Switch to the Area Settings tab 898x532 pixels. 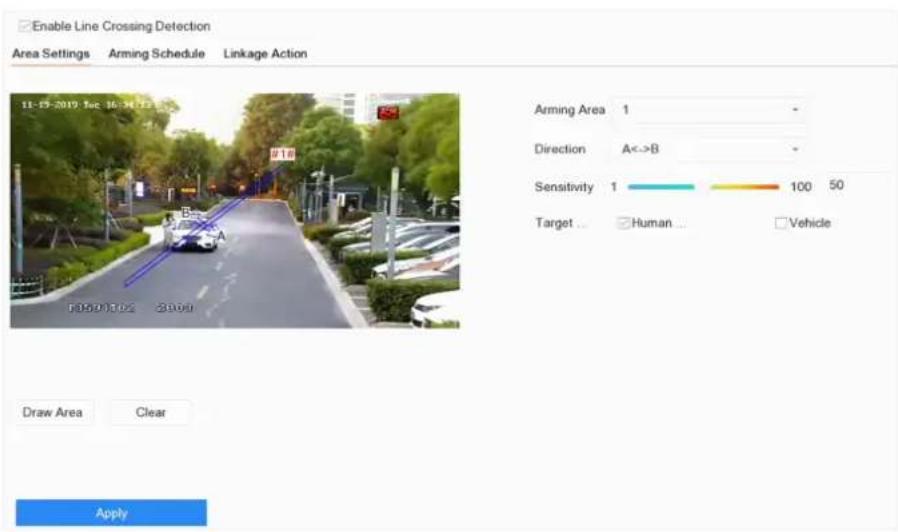pos(51,54)
